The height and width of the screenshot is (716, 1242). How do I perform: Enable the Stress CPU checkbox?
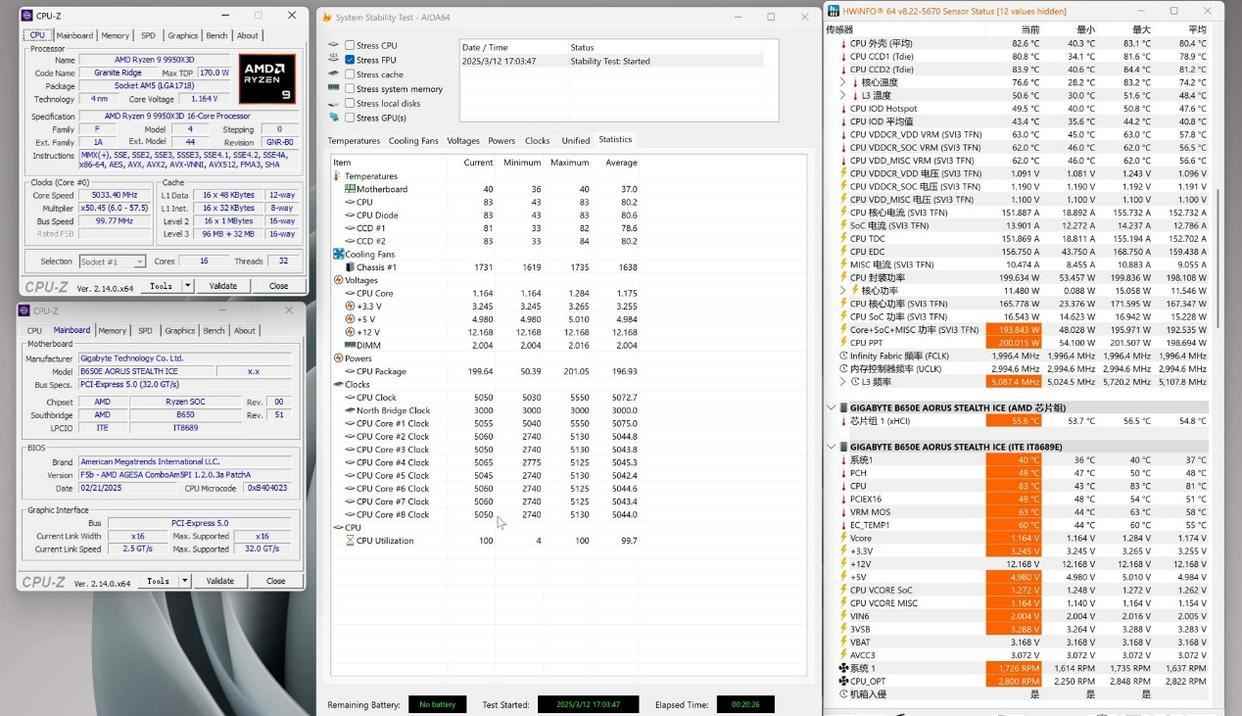tap(350, 45)
